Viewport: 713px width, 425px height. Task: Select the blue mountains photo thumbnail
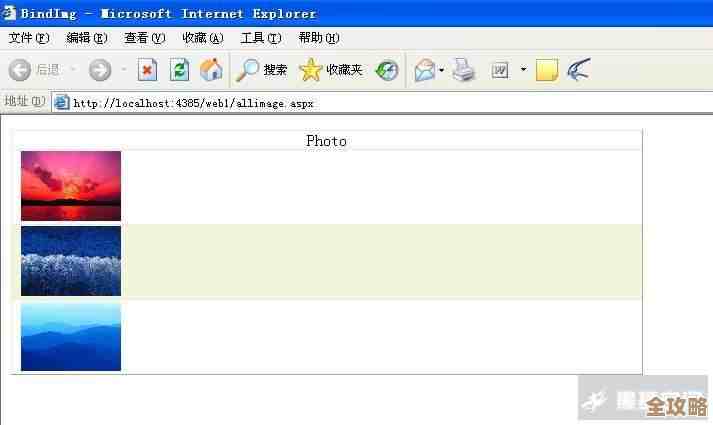click(71, 337)
